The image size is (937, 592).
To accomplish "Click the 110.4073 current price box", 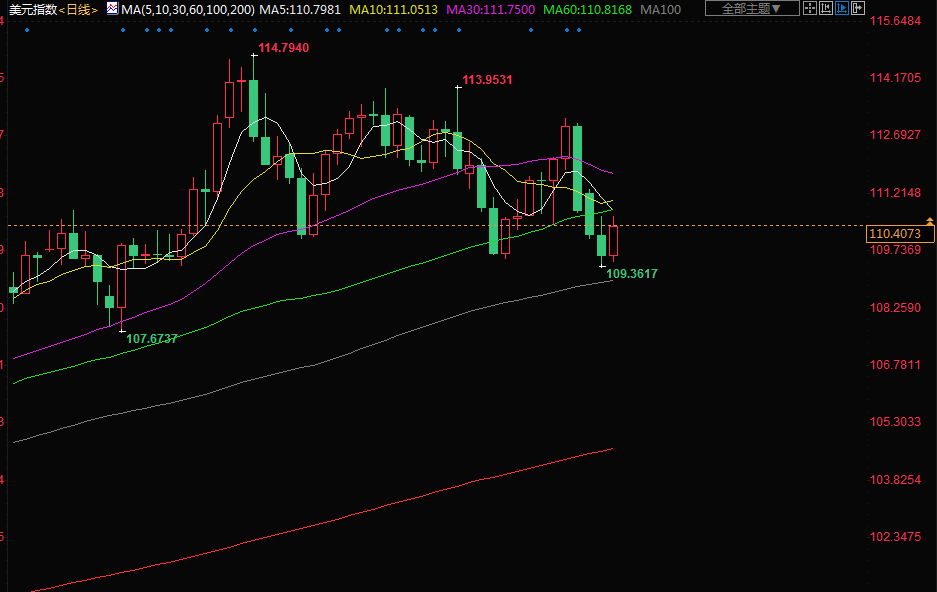I will [x=899, y=233].
